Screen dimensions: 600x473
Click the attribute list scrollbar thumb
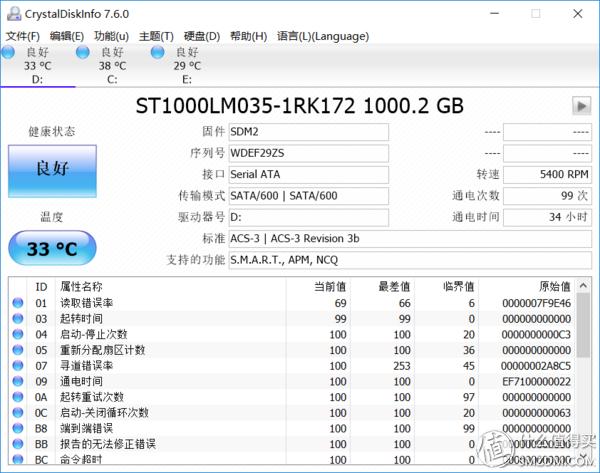(583, 325)
